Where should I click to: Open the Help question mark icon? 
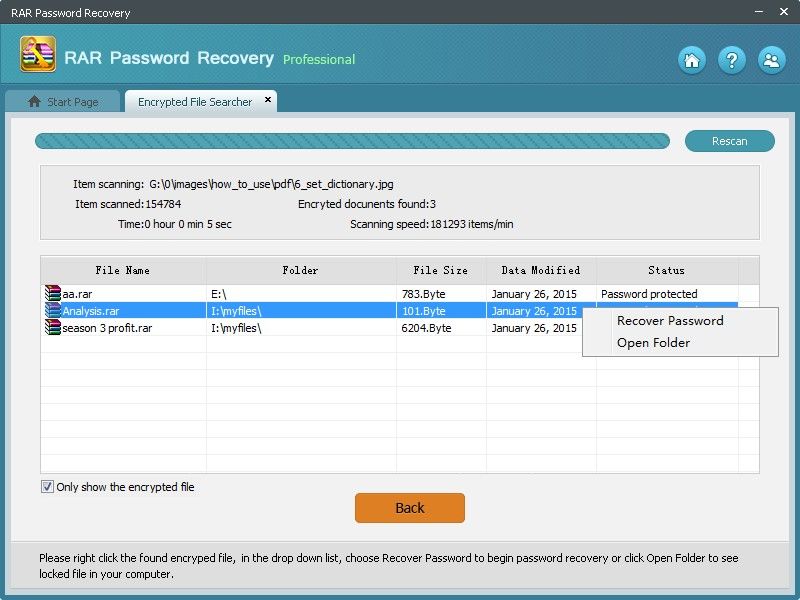tap(732, 60)
